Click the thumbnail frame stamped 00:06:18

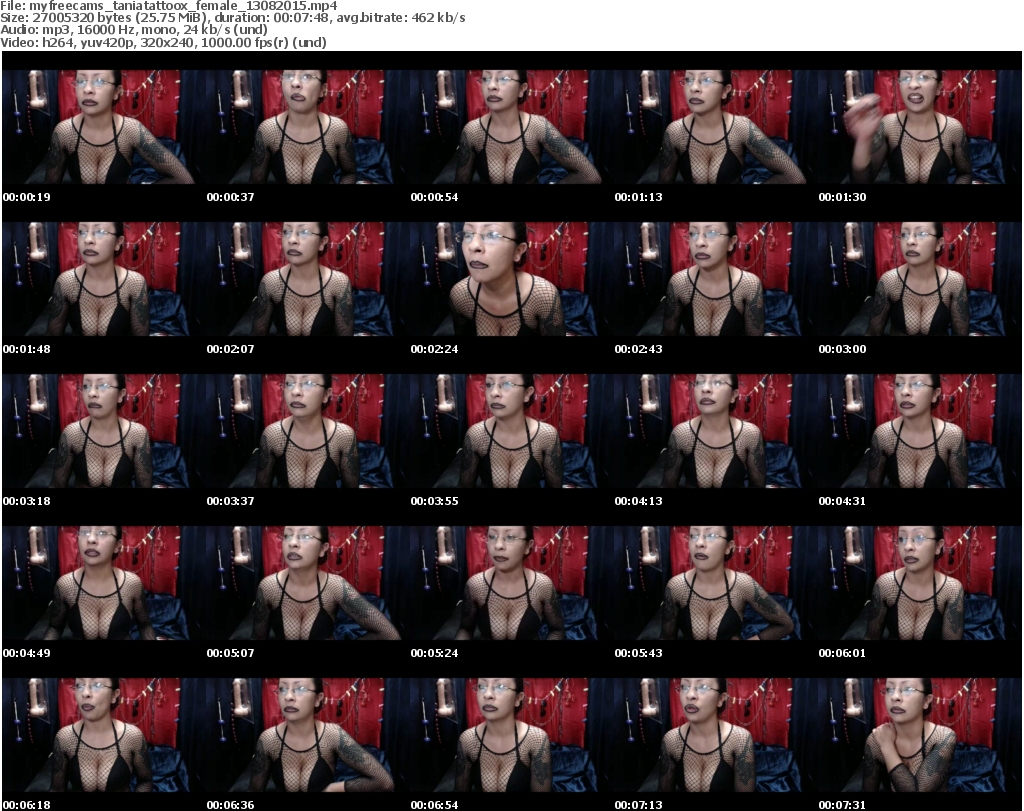pyautogui.click(x=104, y=735)
